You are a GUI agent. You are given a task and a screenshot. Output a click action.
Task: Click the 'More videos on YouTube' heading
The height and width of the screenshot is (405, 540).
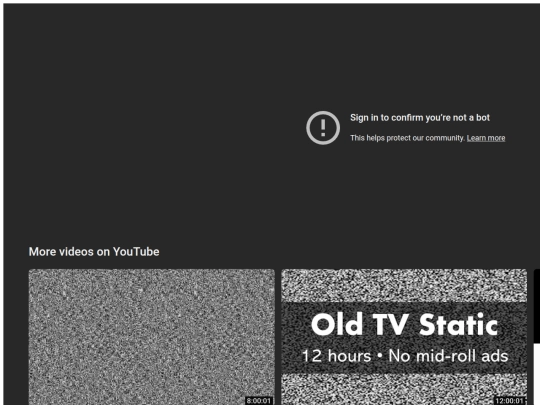(94, 252)
